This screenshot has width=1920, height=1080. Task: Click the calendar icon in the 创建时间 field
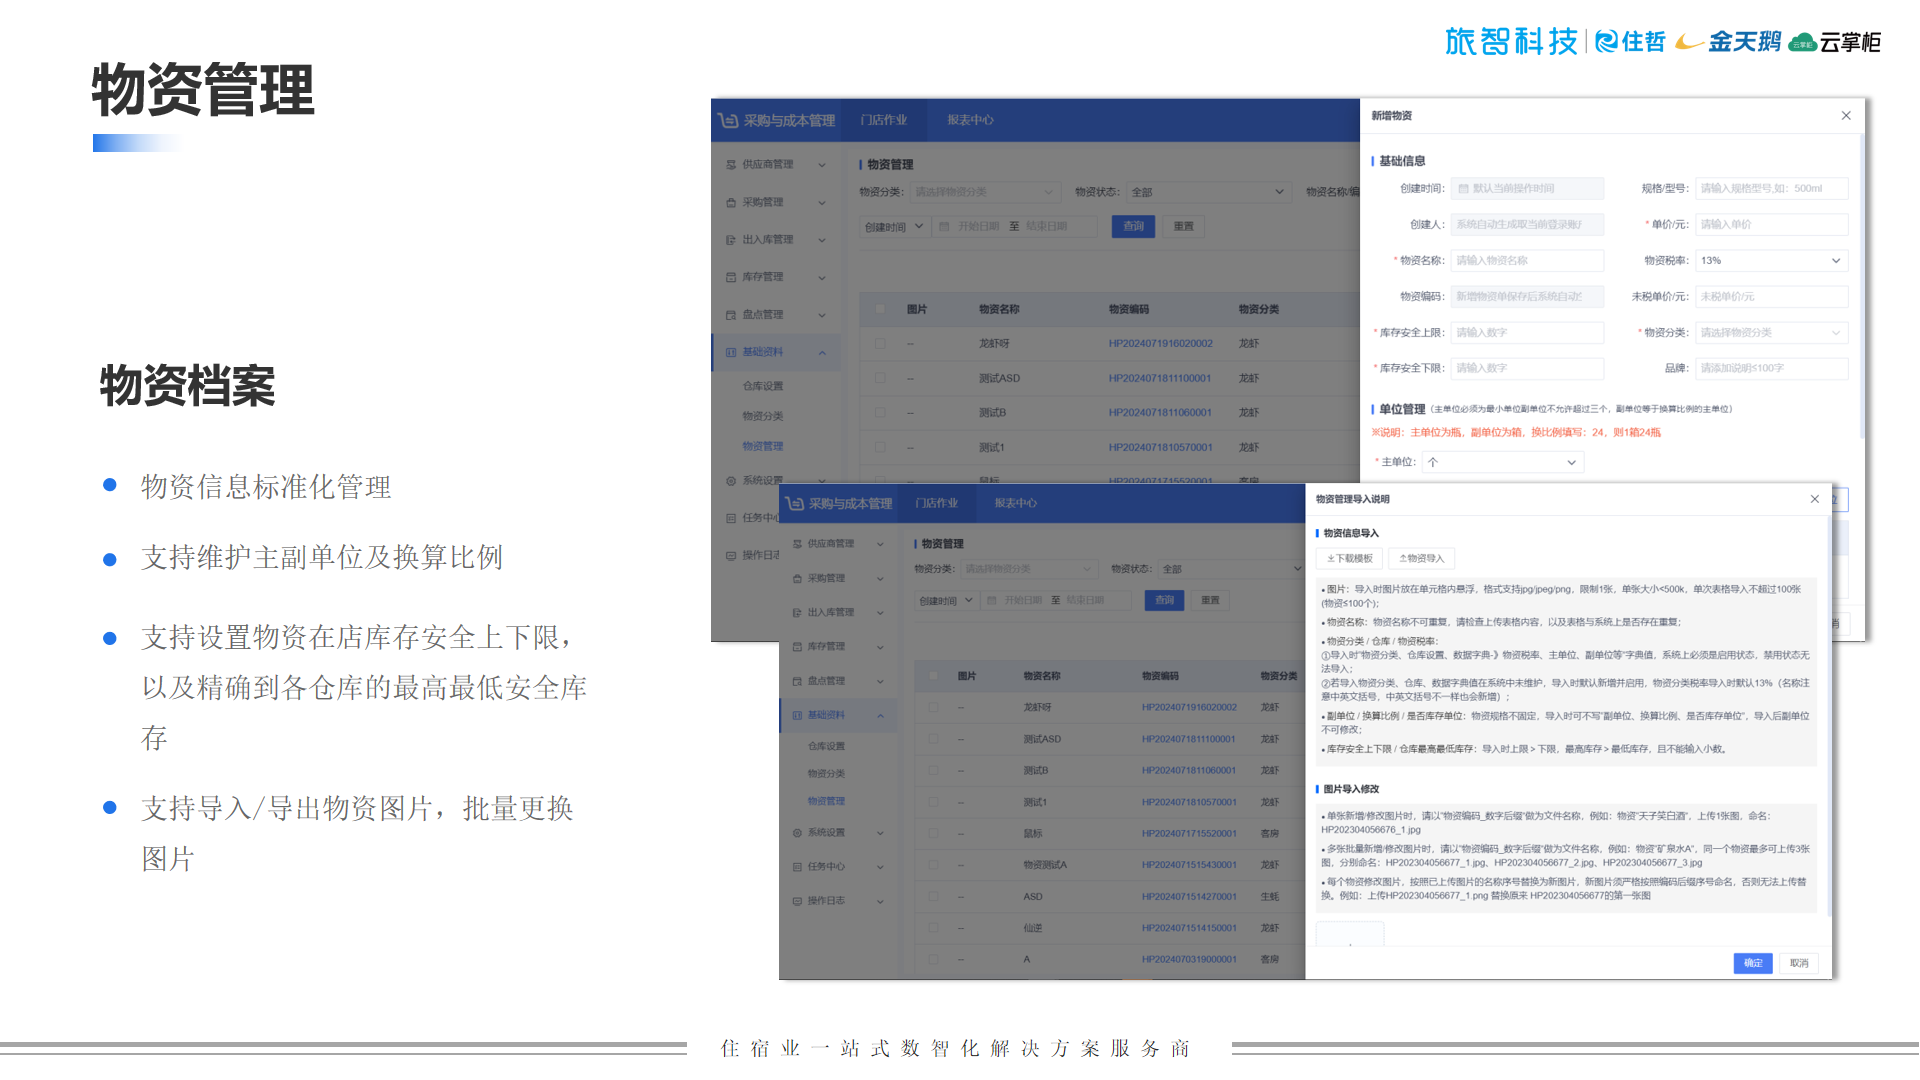coord(1463,188)
